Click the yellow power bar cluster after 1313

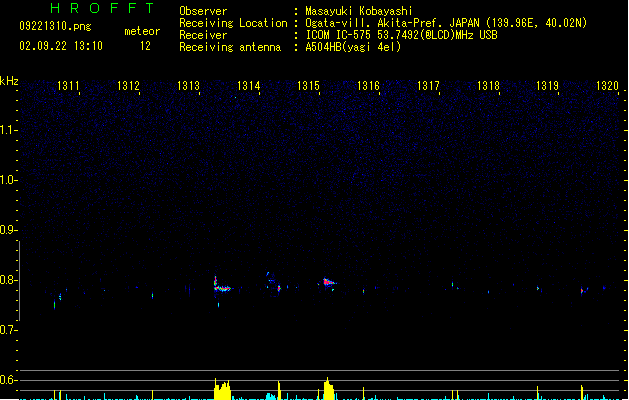[x=222, y=389]
